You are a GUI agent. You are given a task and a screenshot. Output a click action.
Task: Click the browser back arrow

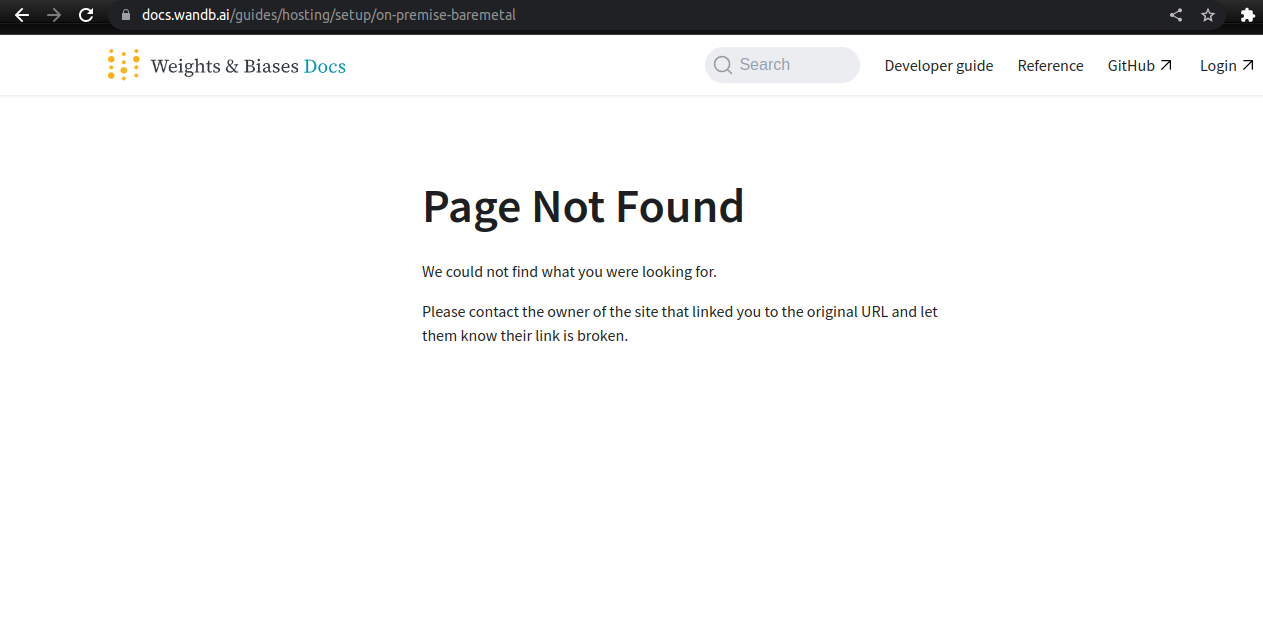(x=21, y=15)
